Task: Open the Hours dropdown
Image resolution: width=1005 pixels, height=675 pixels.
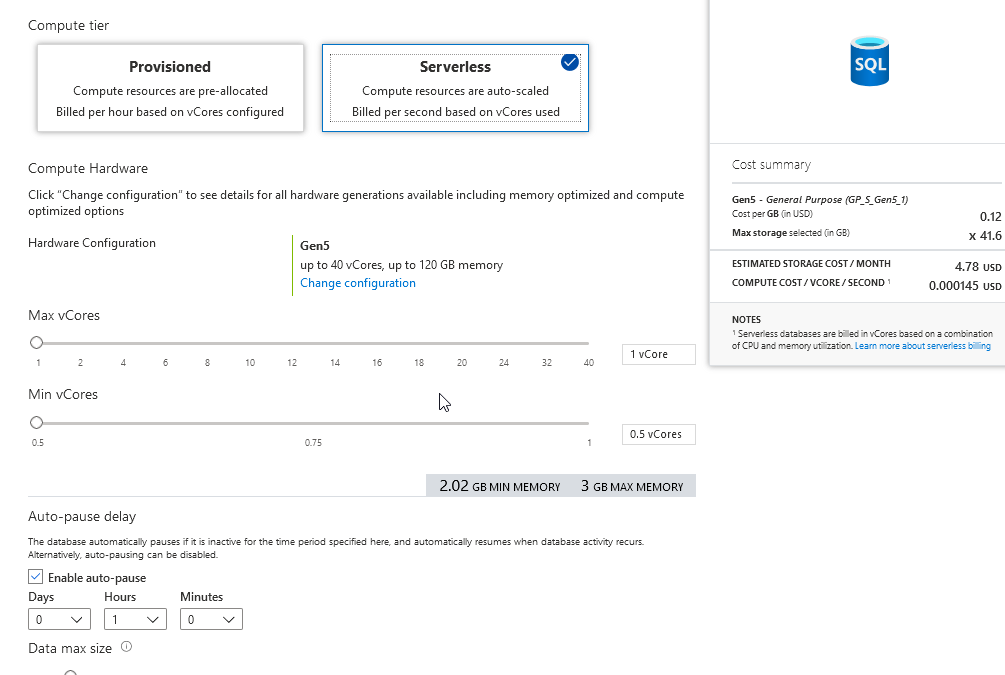Action: coord(135,620)
